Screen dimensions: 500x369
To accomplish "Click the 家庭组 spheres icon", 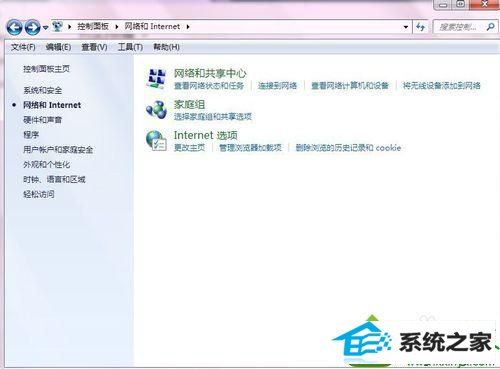I will (156, 110).
